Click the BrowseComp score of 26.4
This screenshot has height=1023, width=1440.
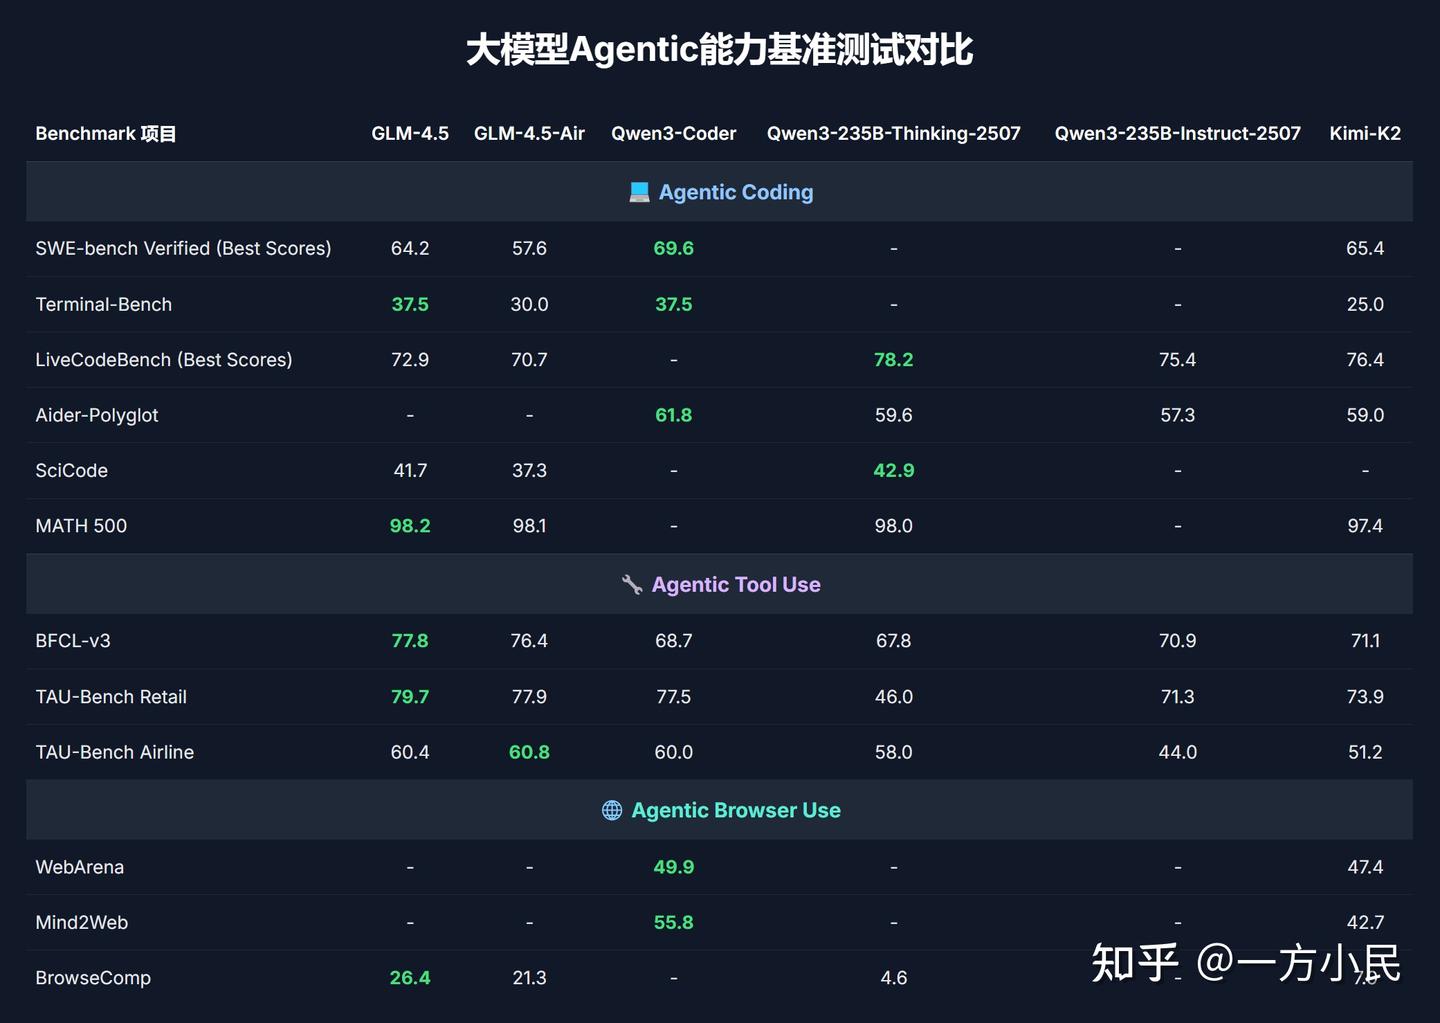point(410,977)
